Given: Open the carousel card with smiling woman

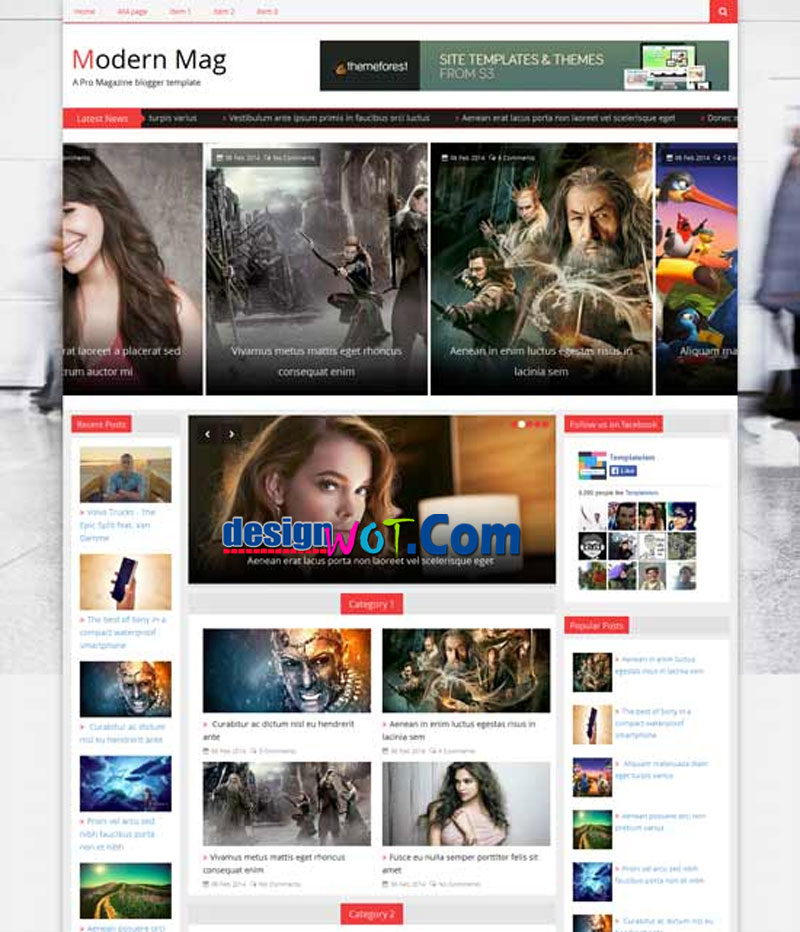Looking at the screenshot, I should (133, 269).
